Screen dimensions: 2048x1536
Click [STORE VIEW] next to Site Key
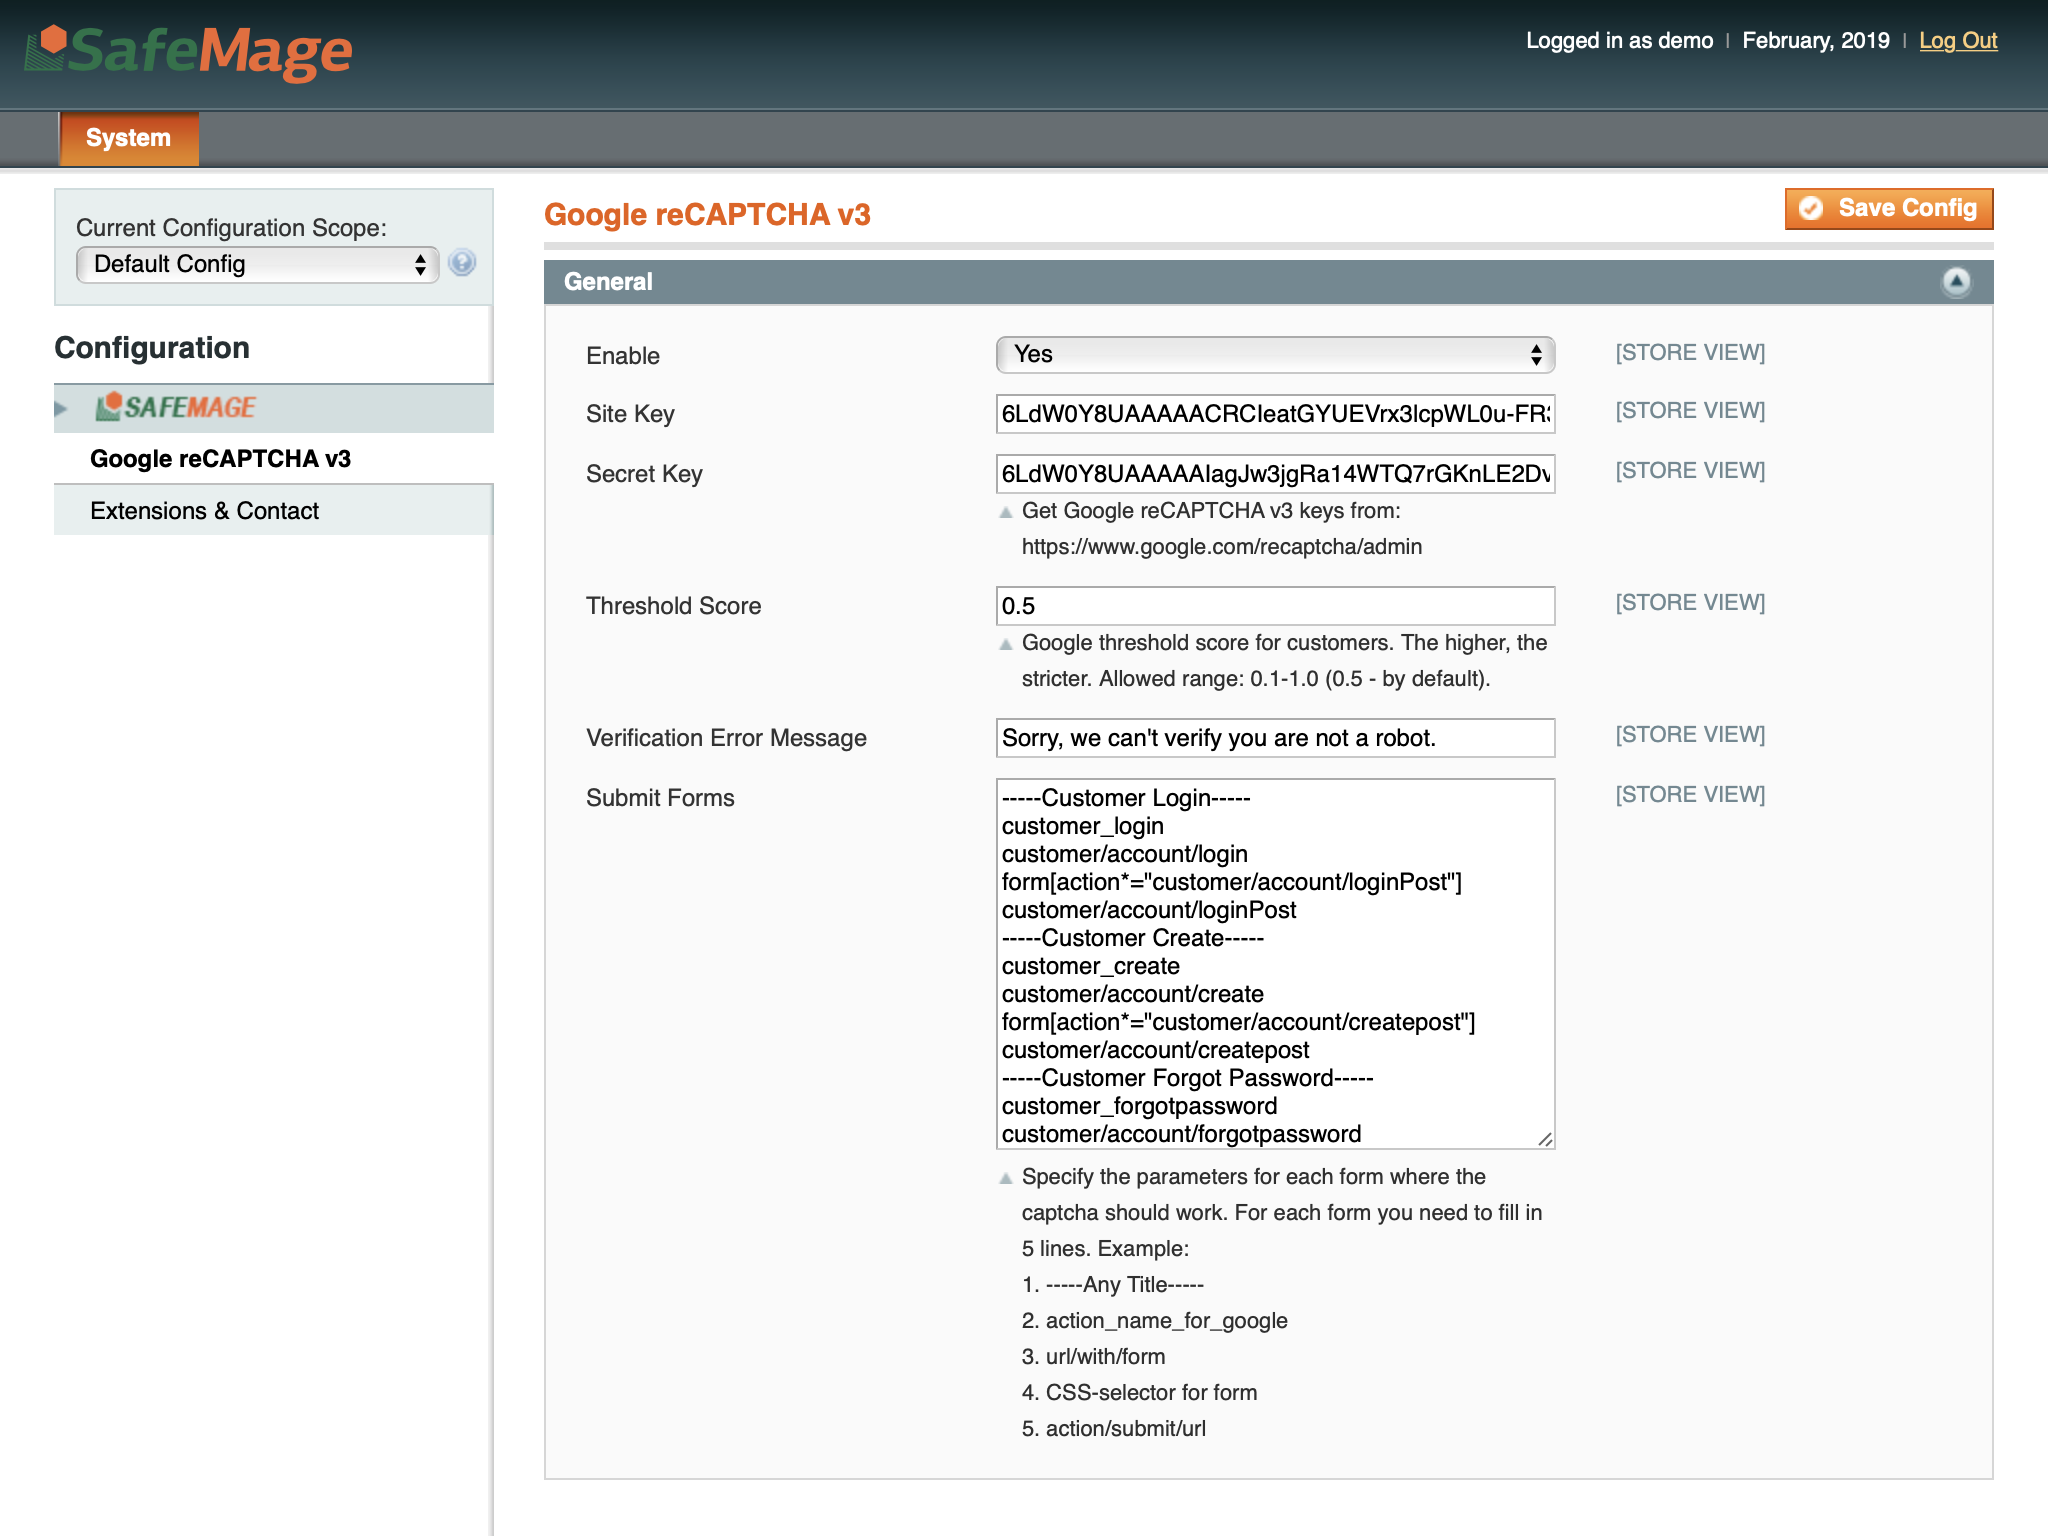1690,410
